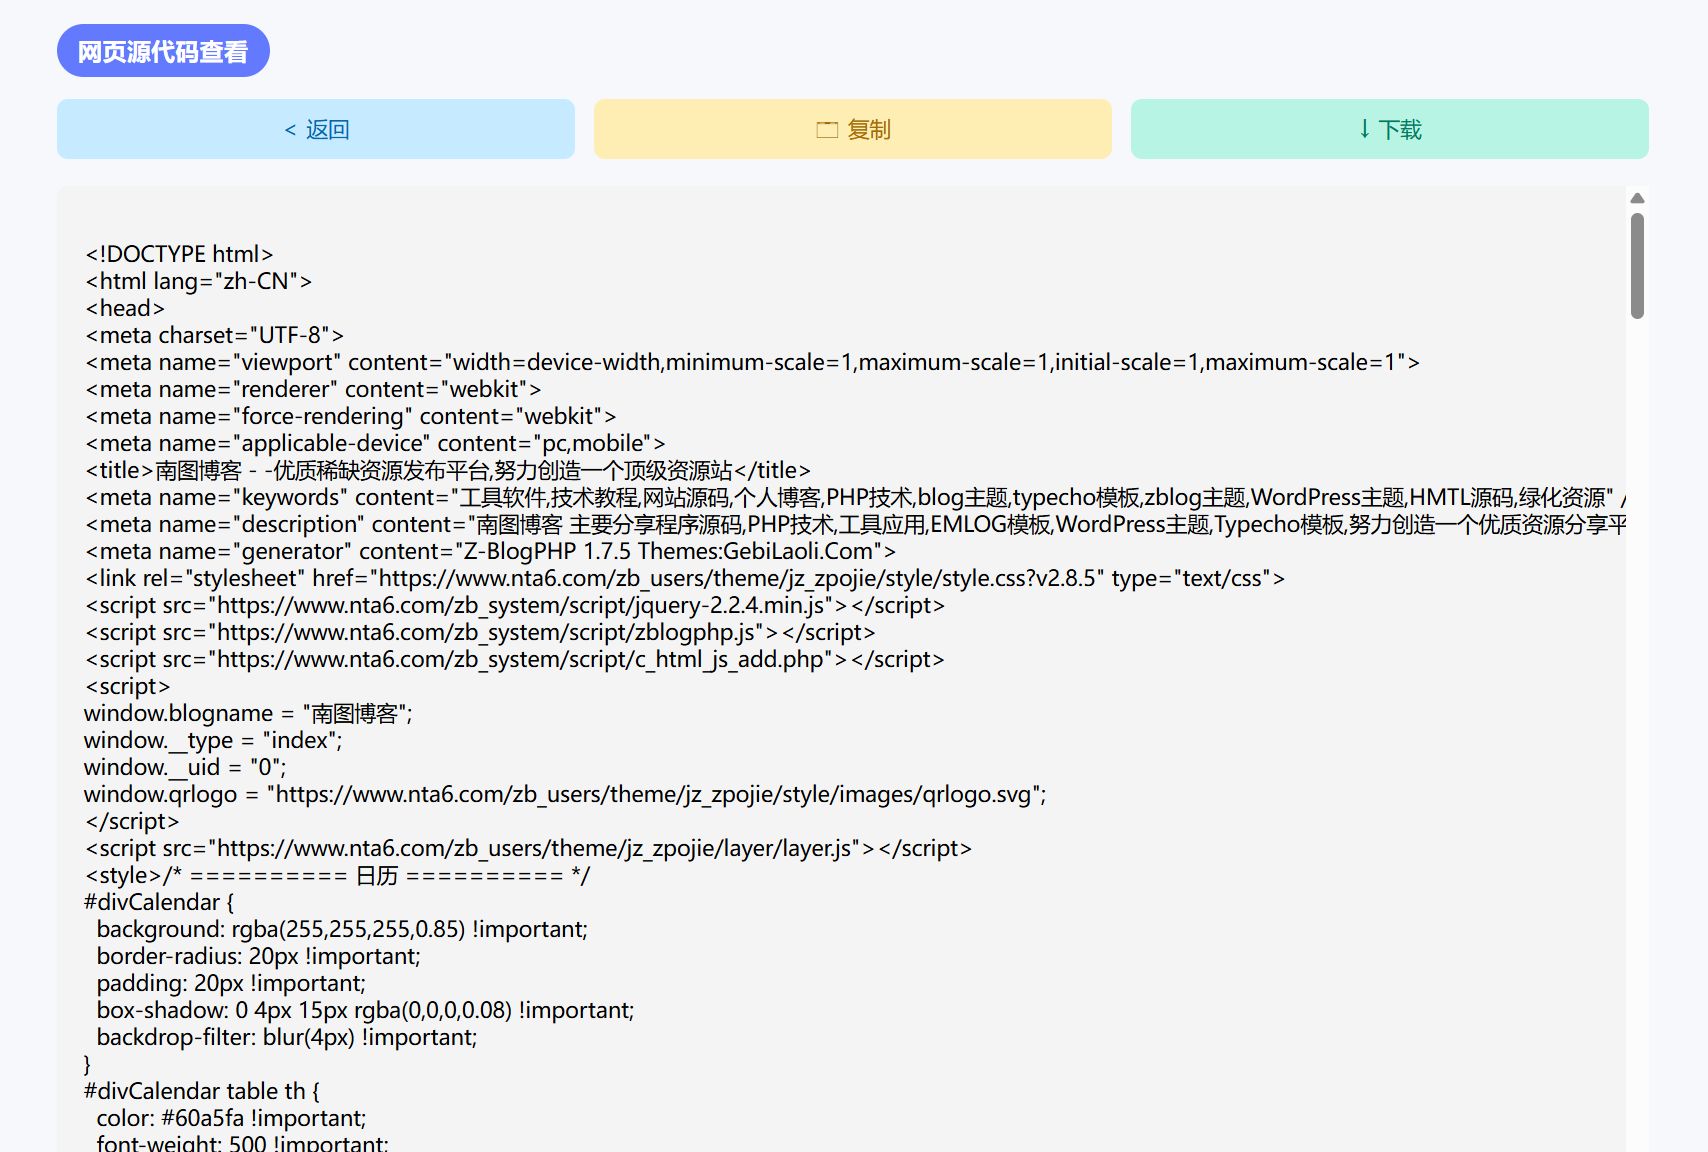Click the clipboard icon beside 复制

click(x=827, y=130)
